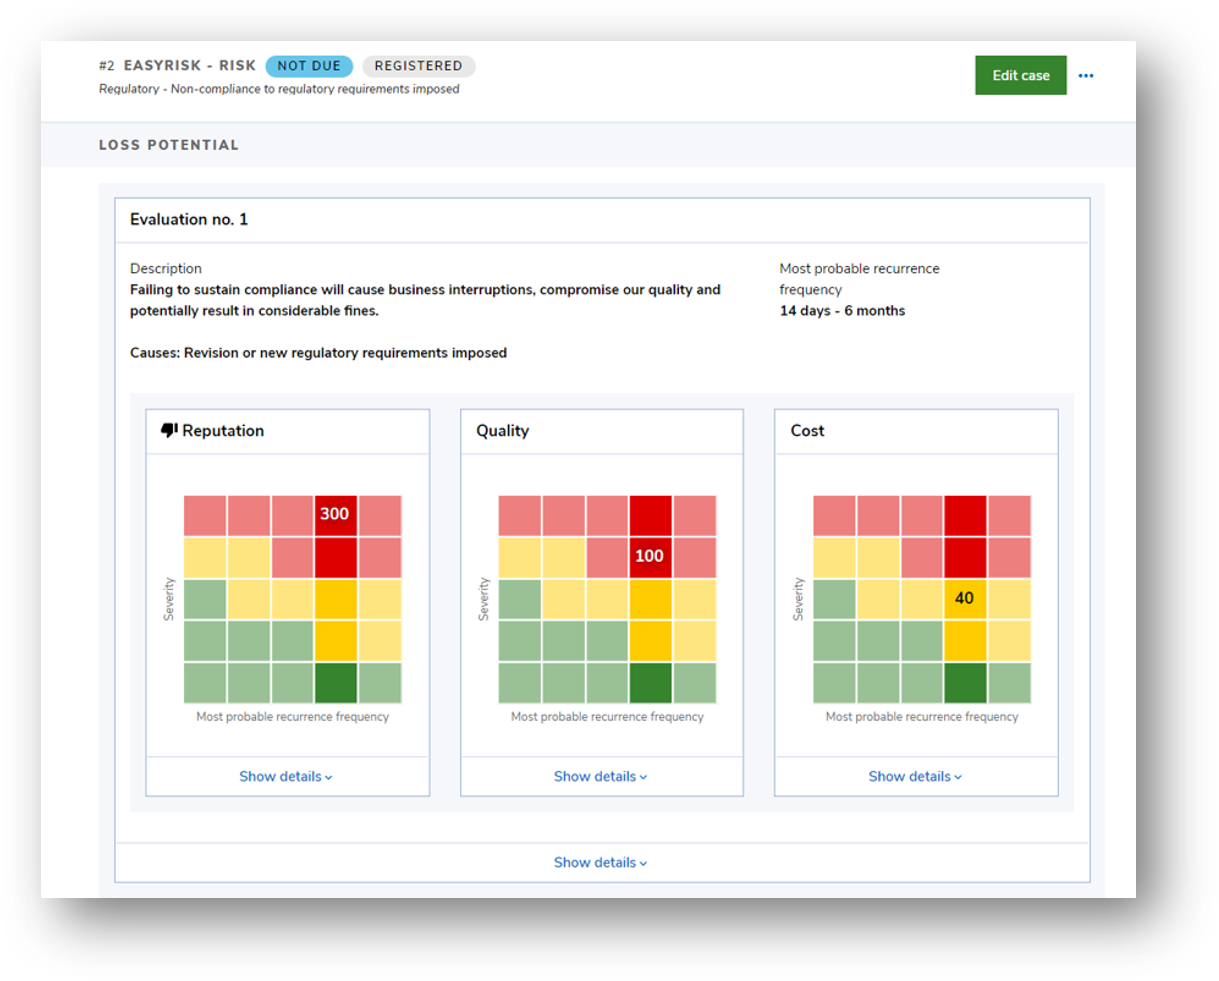The image size is (1219, 981).
Task: Select the cell showing 100 in Quality matrix
Action: pos(649,556)
